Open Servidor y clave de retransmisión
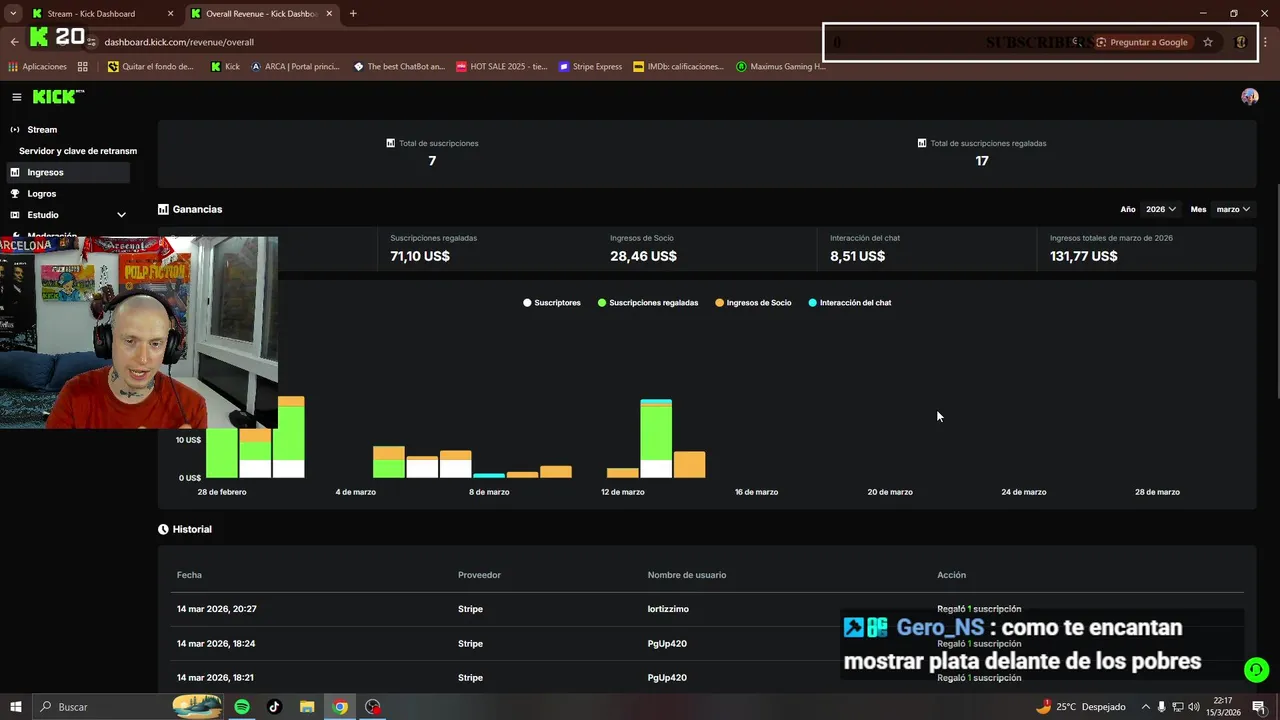Screen dimensions: 1280x720 tap(78, 151)
